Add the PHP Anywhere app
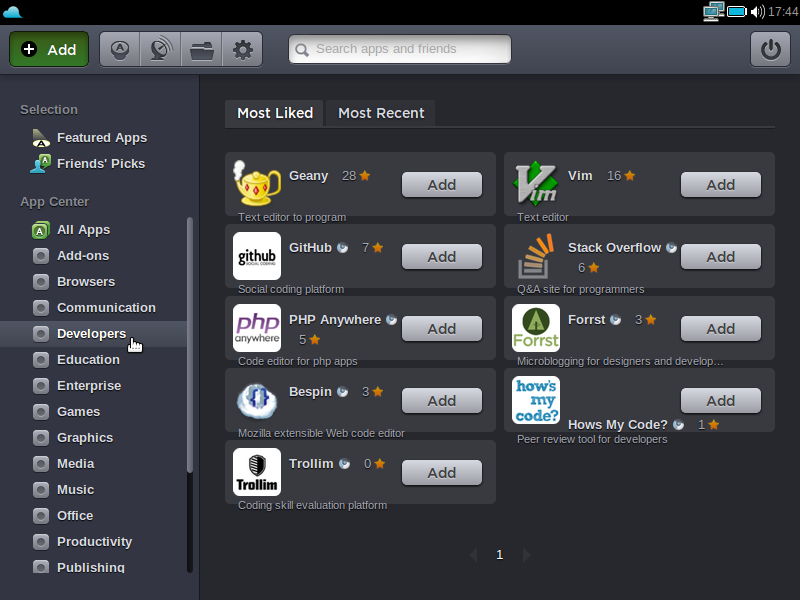 point(441,329)
